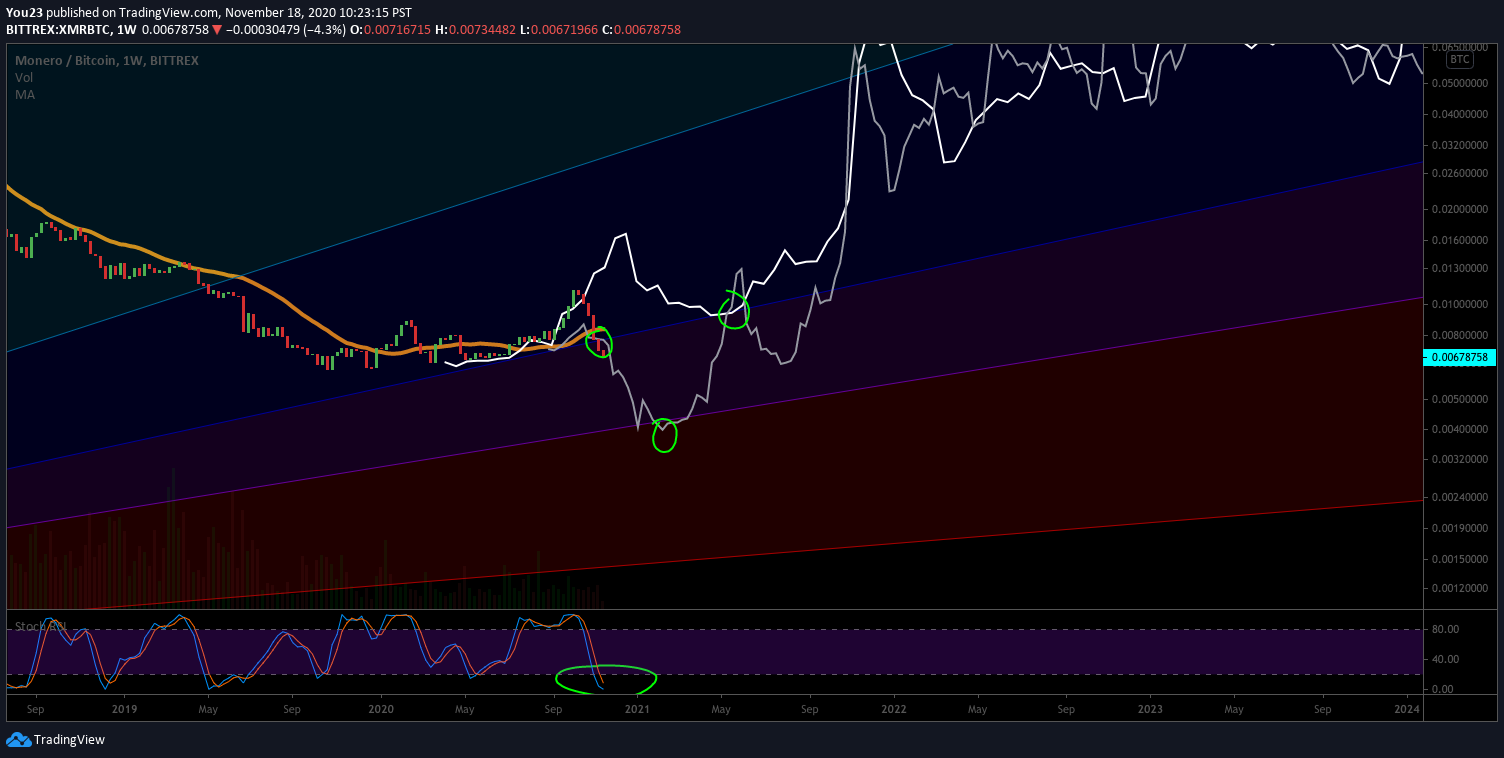This screenshot has width=1504, height=758.
Task: Select the Vol indicator label
Action: pyautogui.click(x=23, y=77)
